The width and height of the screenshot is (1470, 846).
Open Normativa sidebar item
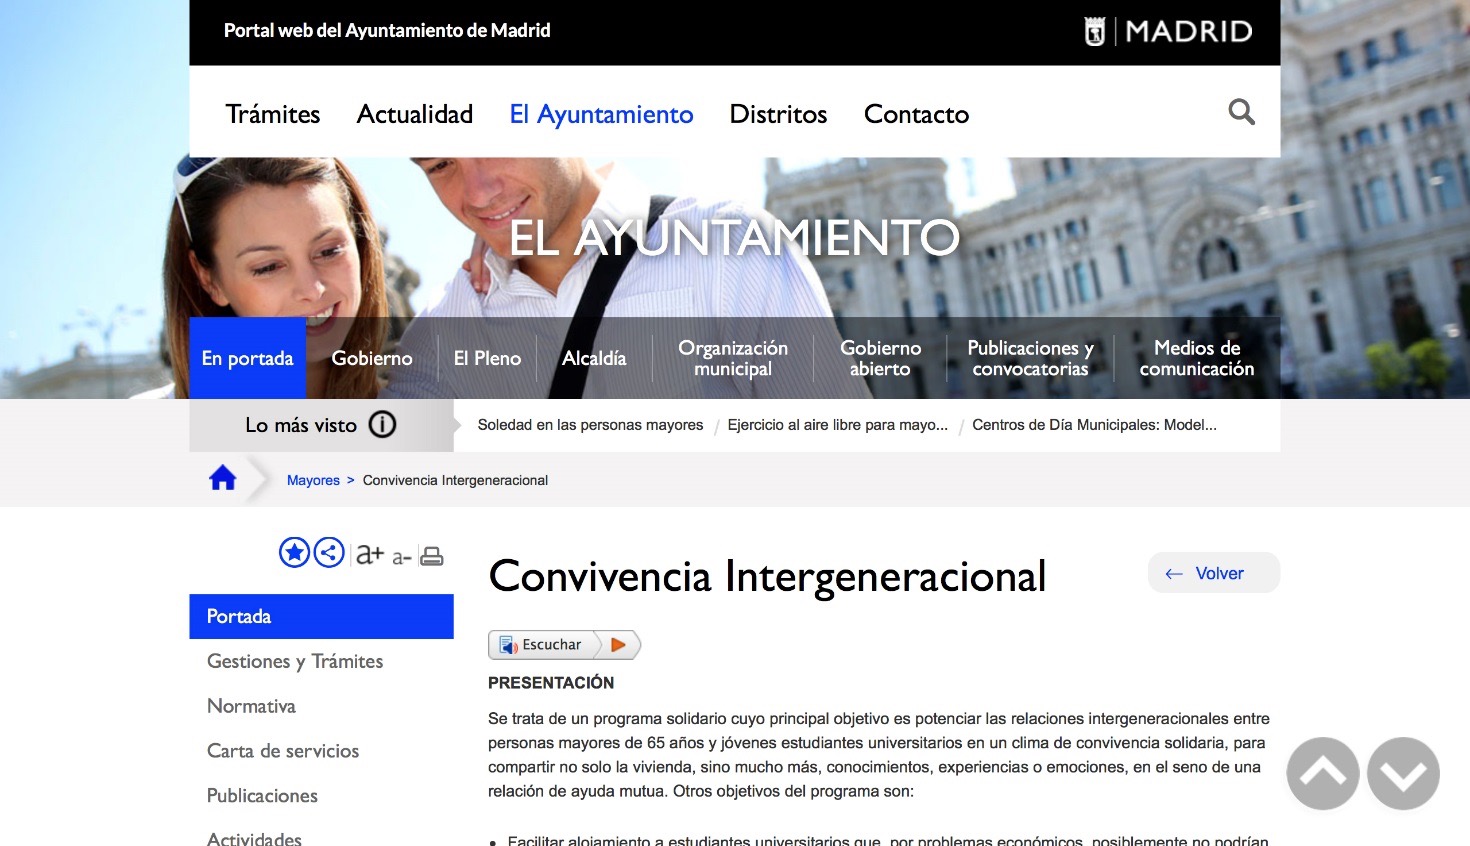pyautogui.click(x=251, y=706)
